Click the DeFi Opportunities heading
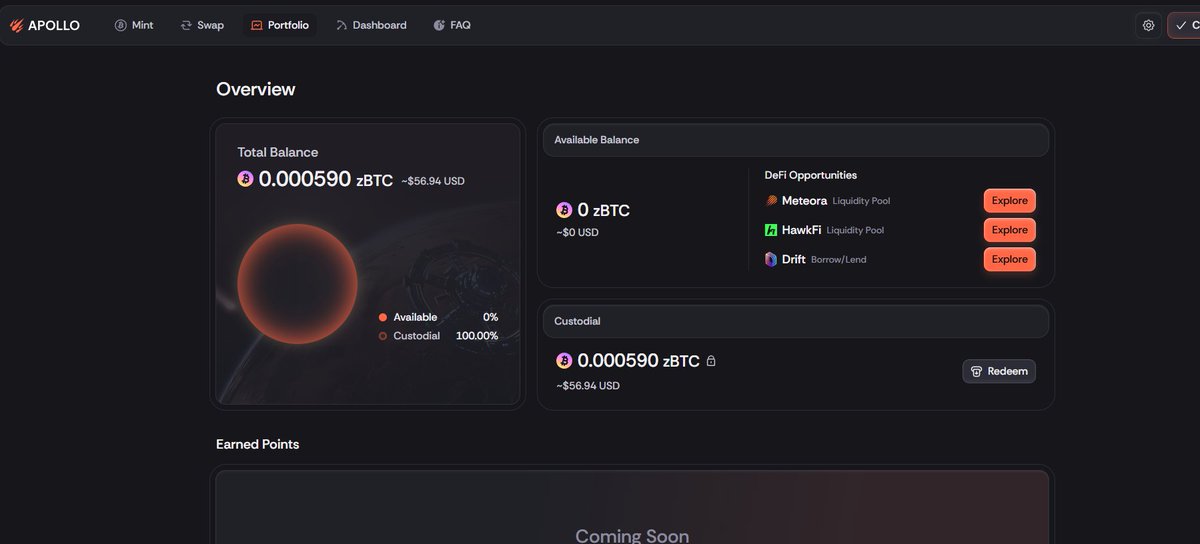This screenshot has width=1200, height=544. click(x=811, y=175)
